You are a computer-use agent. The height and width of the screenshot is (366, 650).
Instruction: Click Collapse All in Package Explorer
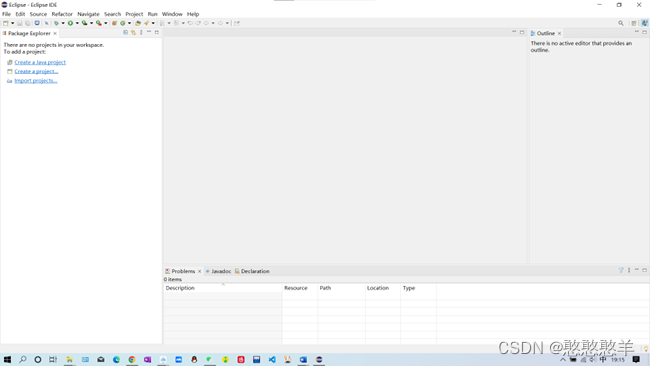pos(126,32)
